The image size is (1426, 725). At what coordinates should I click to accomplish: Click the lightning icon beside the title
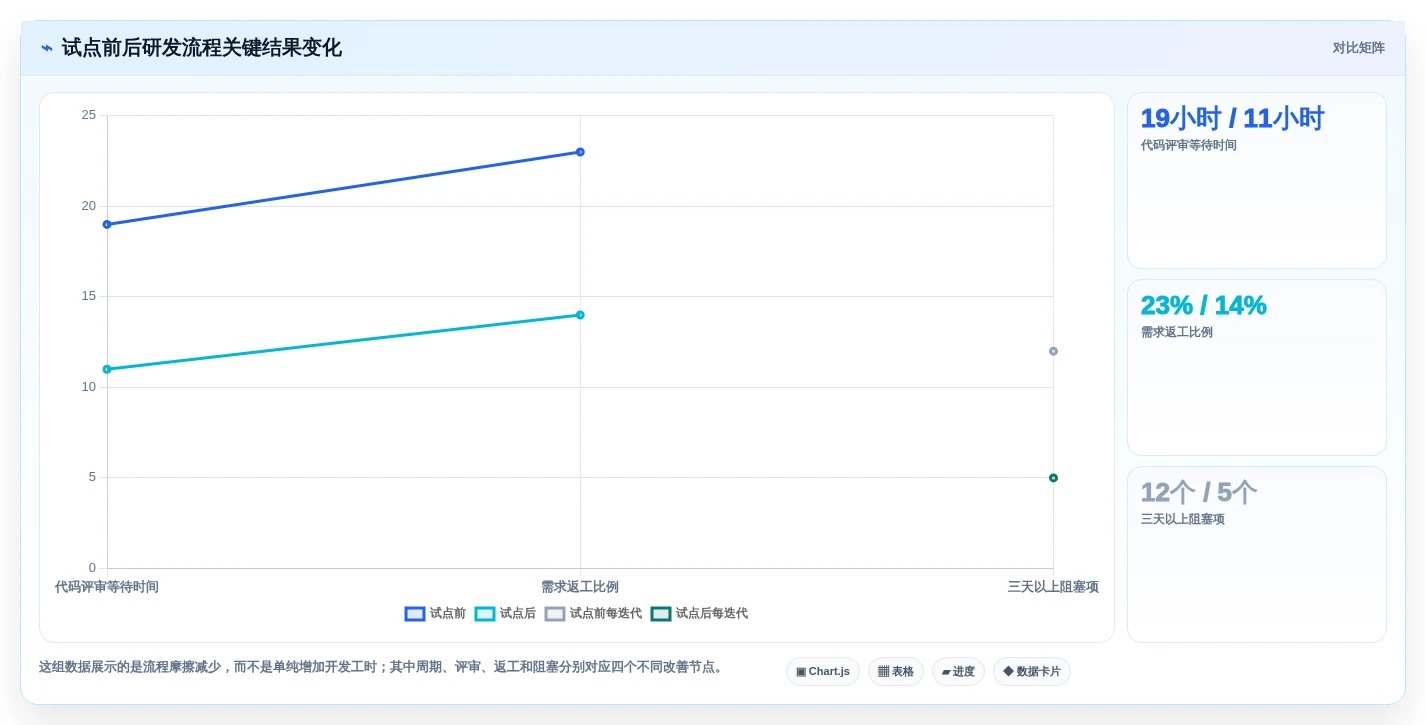point(47,48)
